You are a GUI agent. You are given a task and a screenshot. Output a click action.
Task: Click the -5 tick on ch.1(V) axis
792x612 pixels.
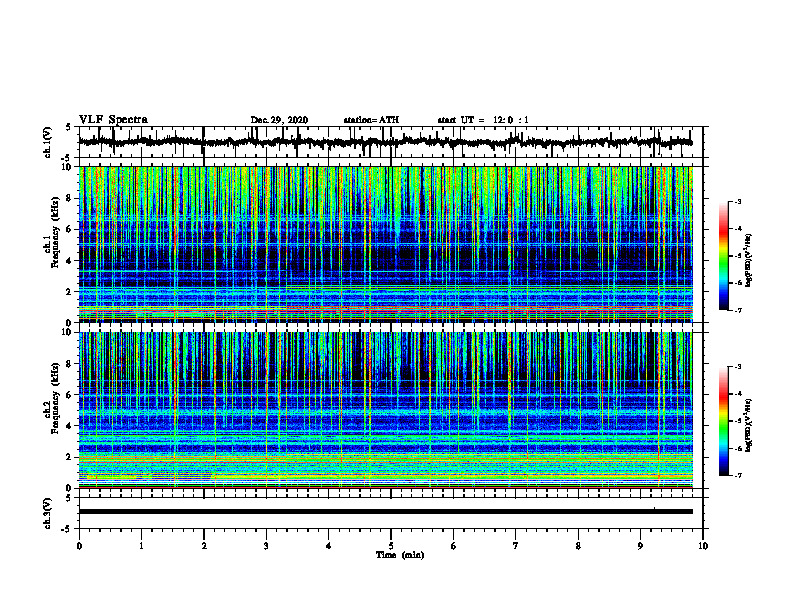[66, 157]
